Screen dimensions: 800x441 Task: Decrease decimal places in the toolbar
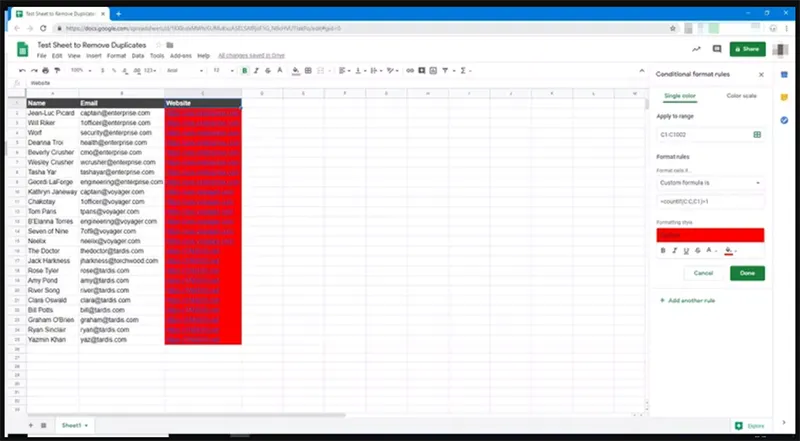[x=125, y=70]
